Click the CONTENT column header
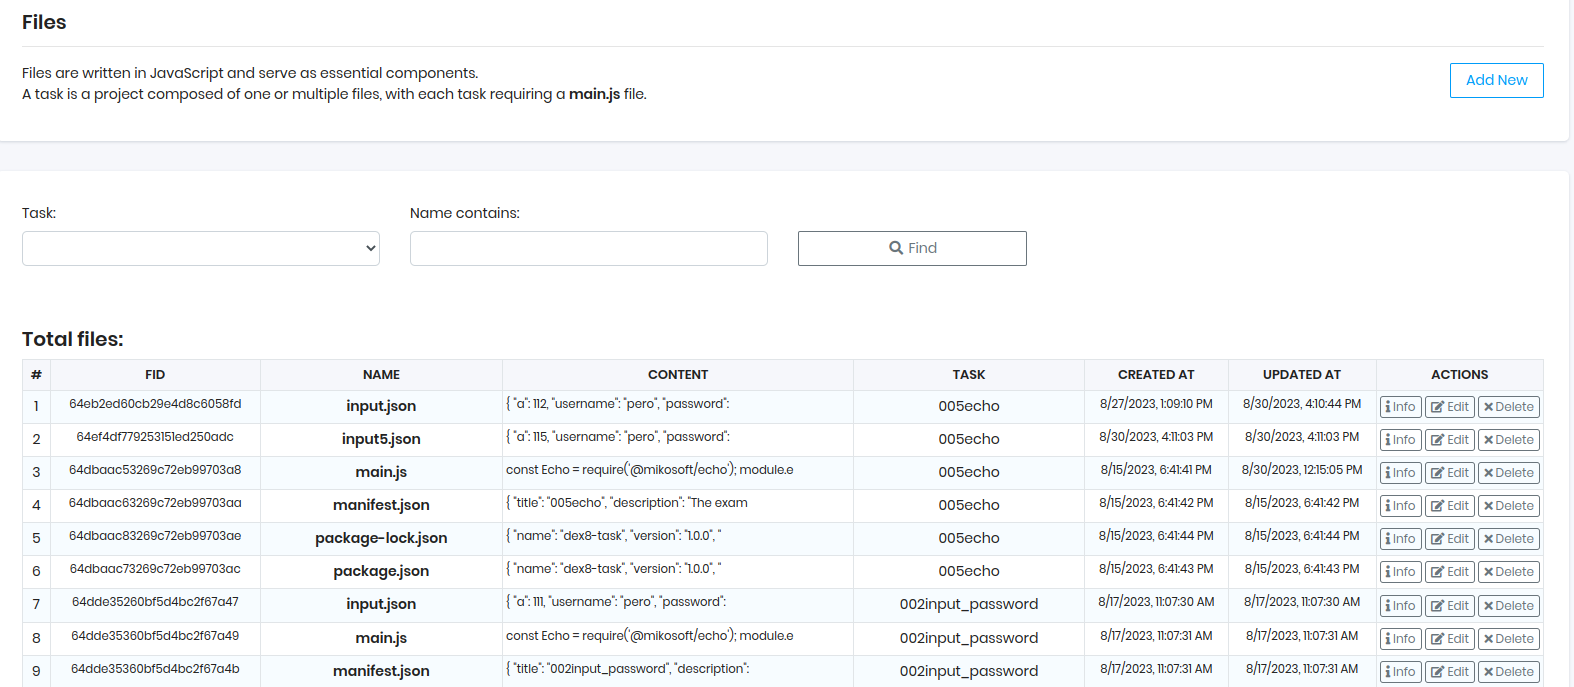This screenshot has width=1574, height=687. (x=678, y=375)
